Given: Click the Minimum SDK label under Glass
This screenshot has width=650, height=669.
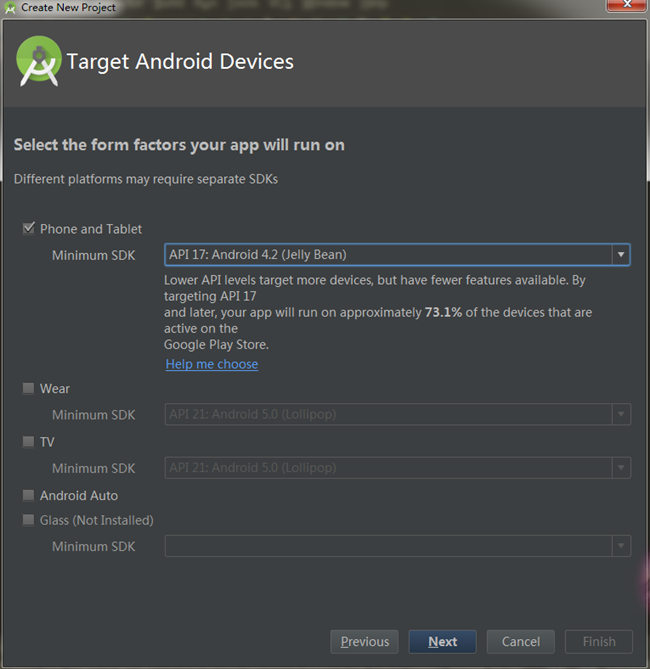Looking at the screenshot, I should (93, 546).
